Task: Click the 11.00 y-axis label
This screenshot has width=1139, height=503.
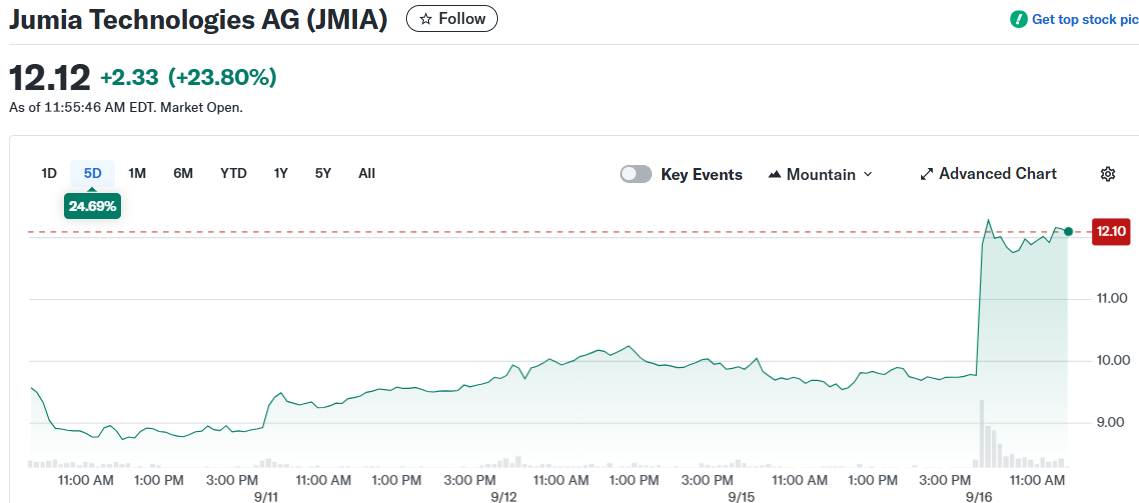Action: 1111,298
